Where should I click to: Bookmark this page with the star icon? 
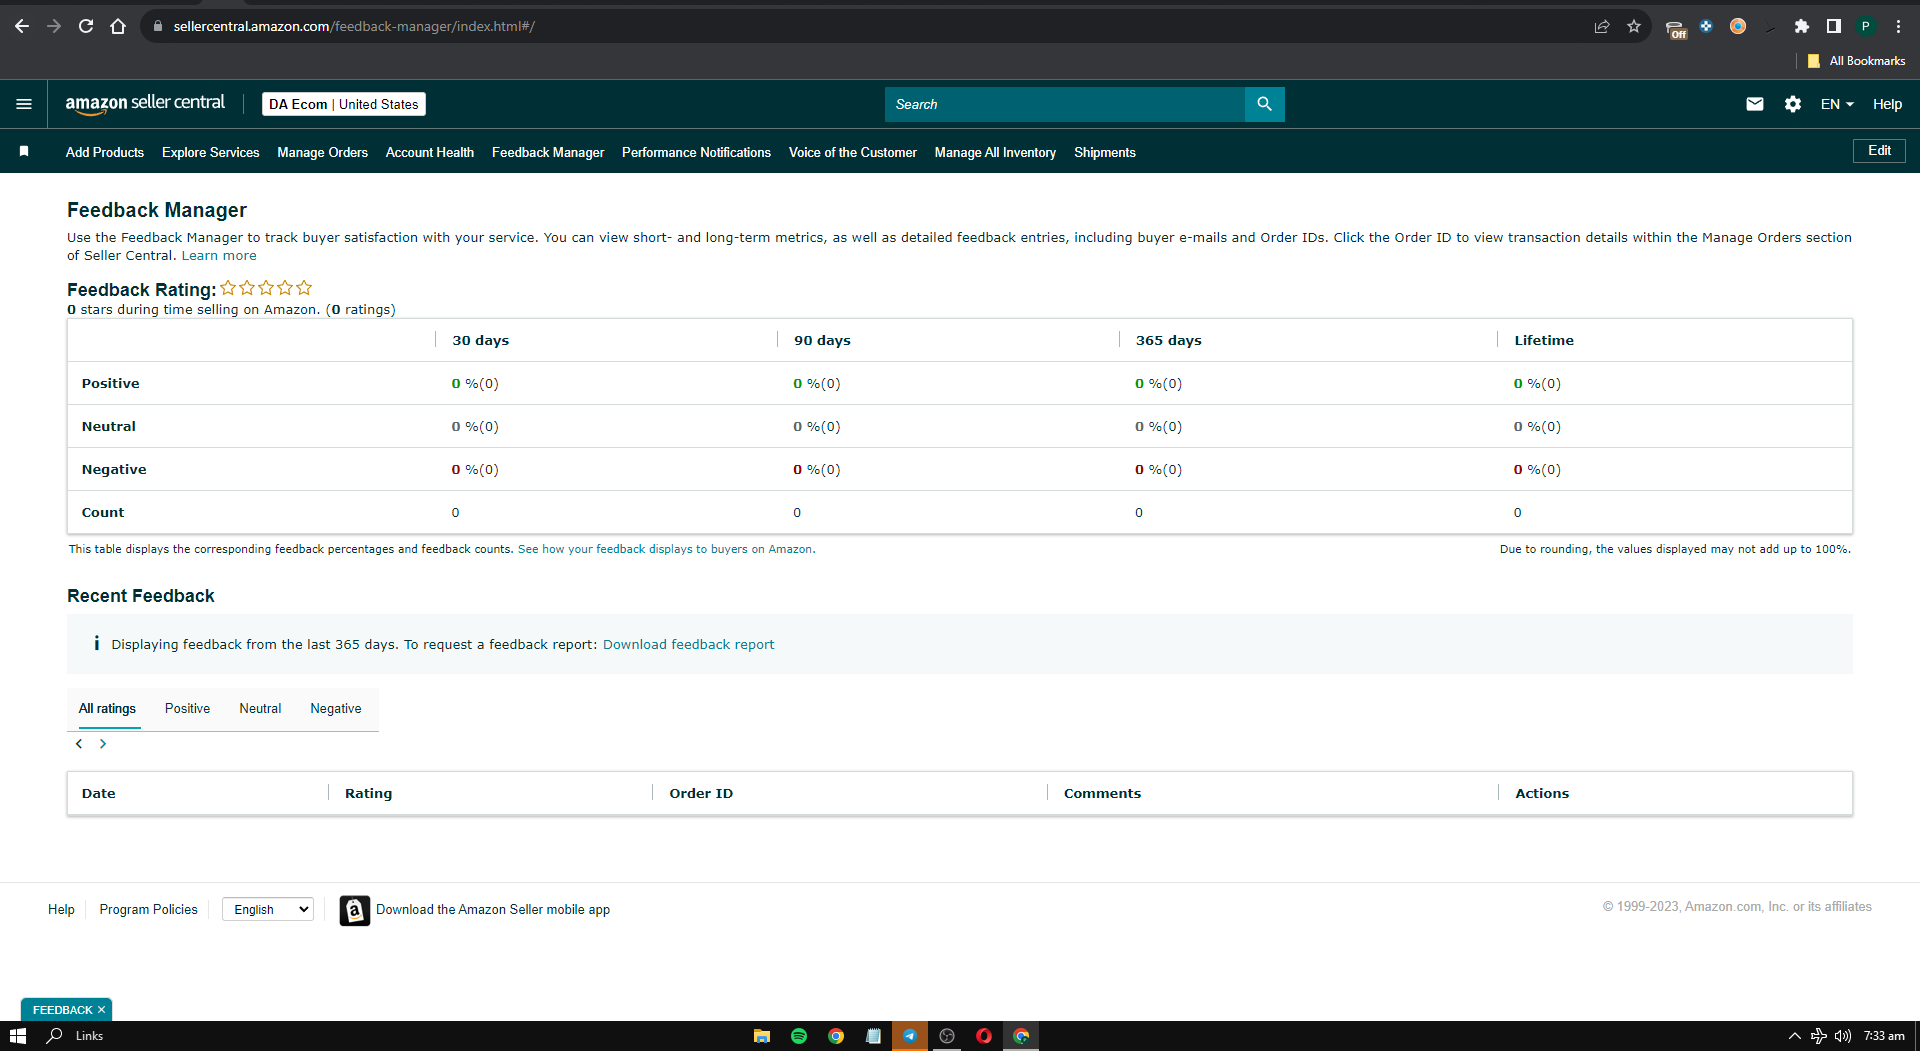1634,26
